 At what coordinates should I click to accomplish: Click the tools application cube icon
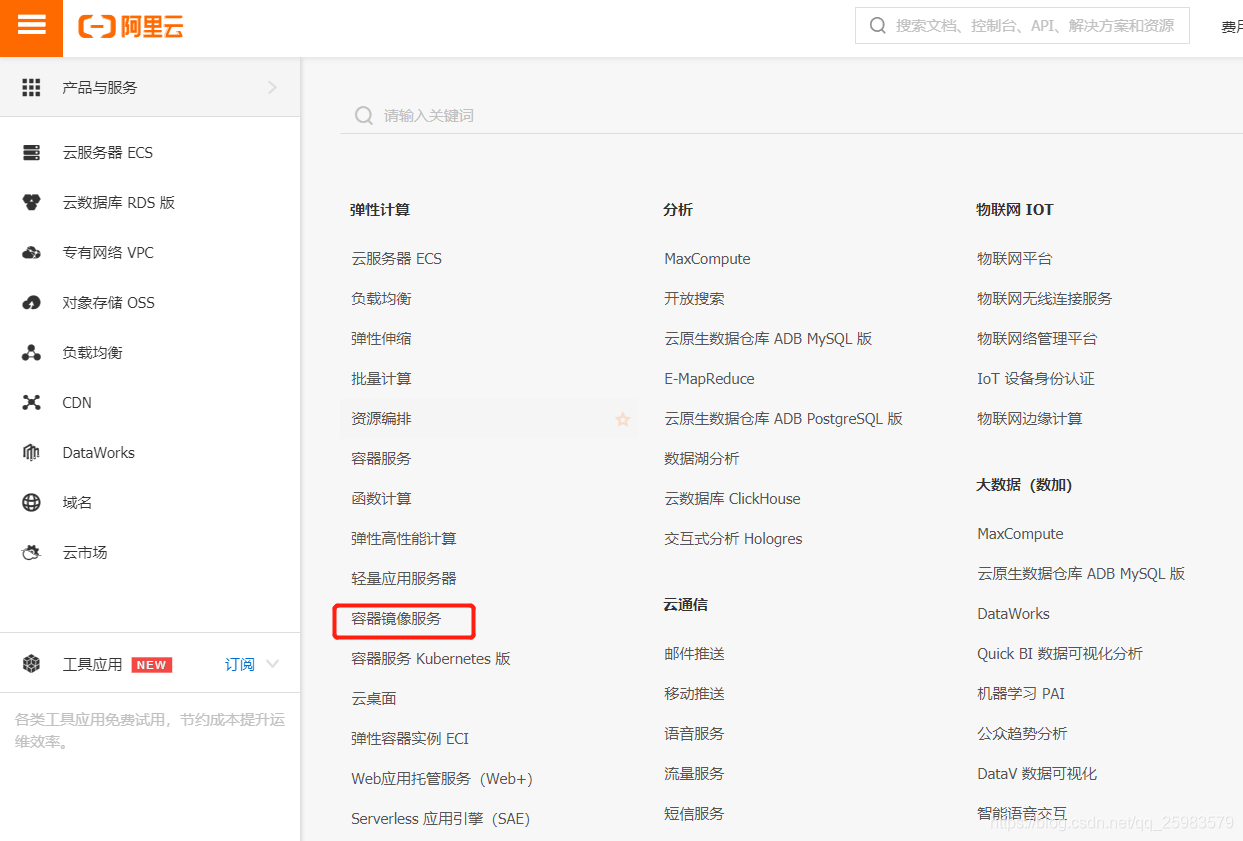pos(31,664)
